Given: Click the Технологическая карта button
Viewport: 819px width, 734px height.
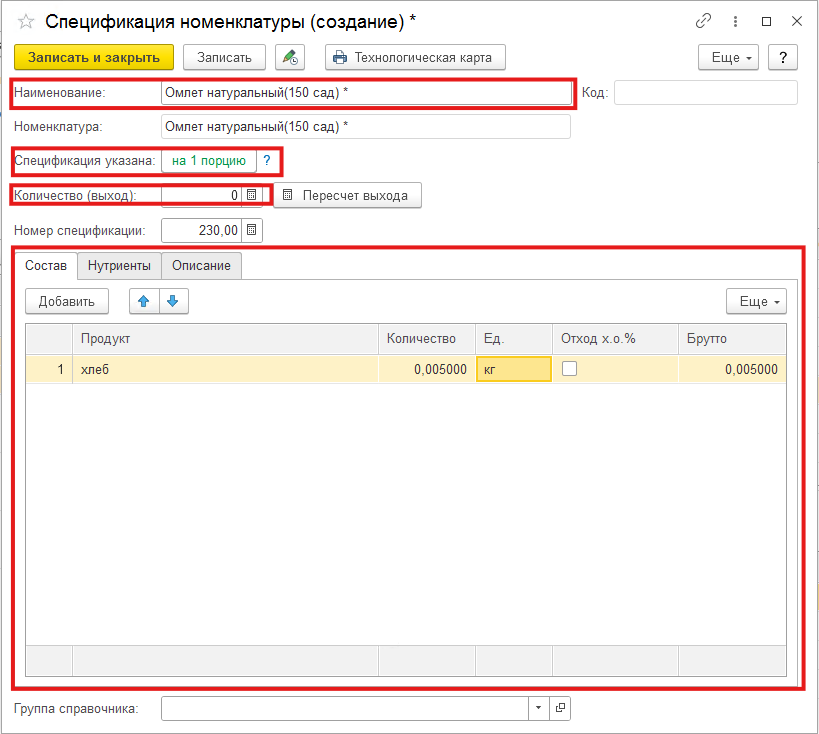Looking at the screenshot, I should pos(415,57).
